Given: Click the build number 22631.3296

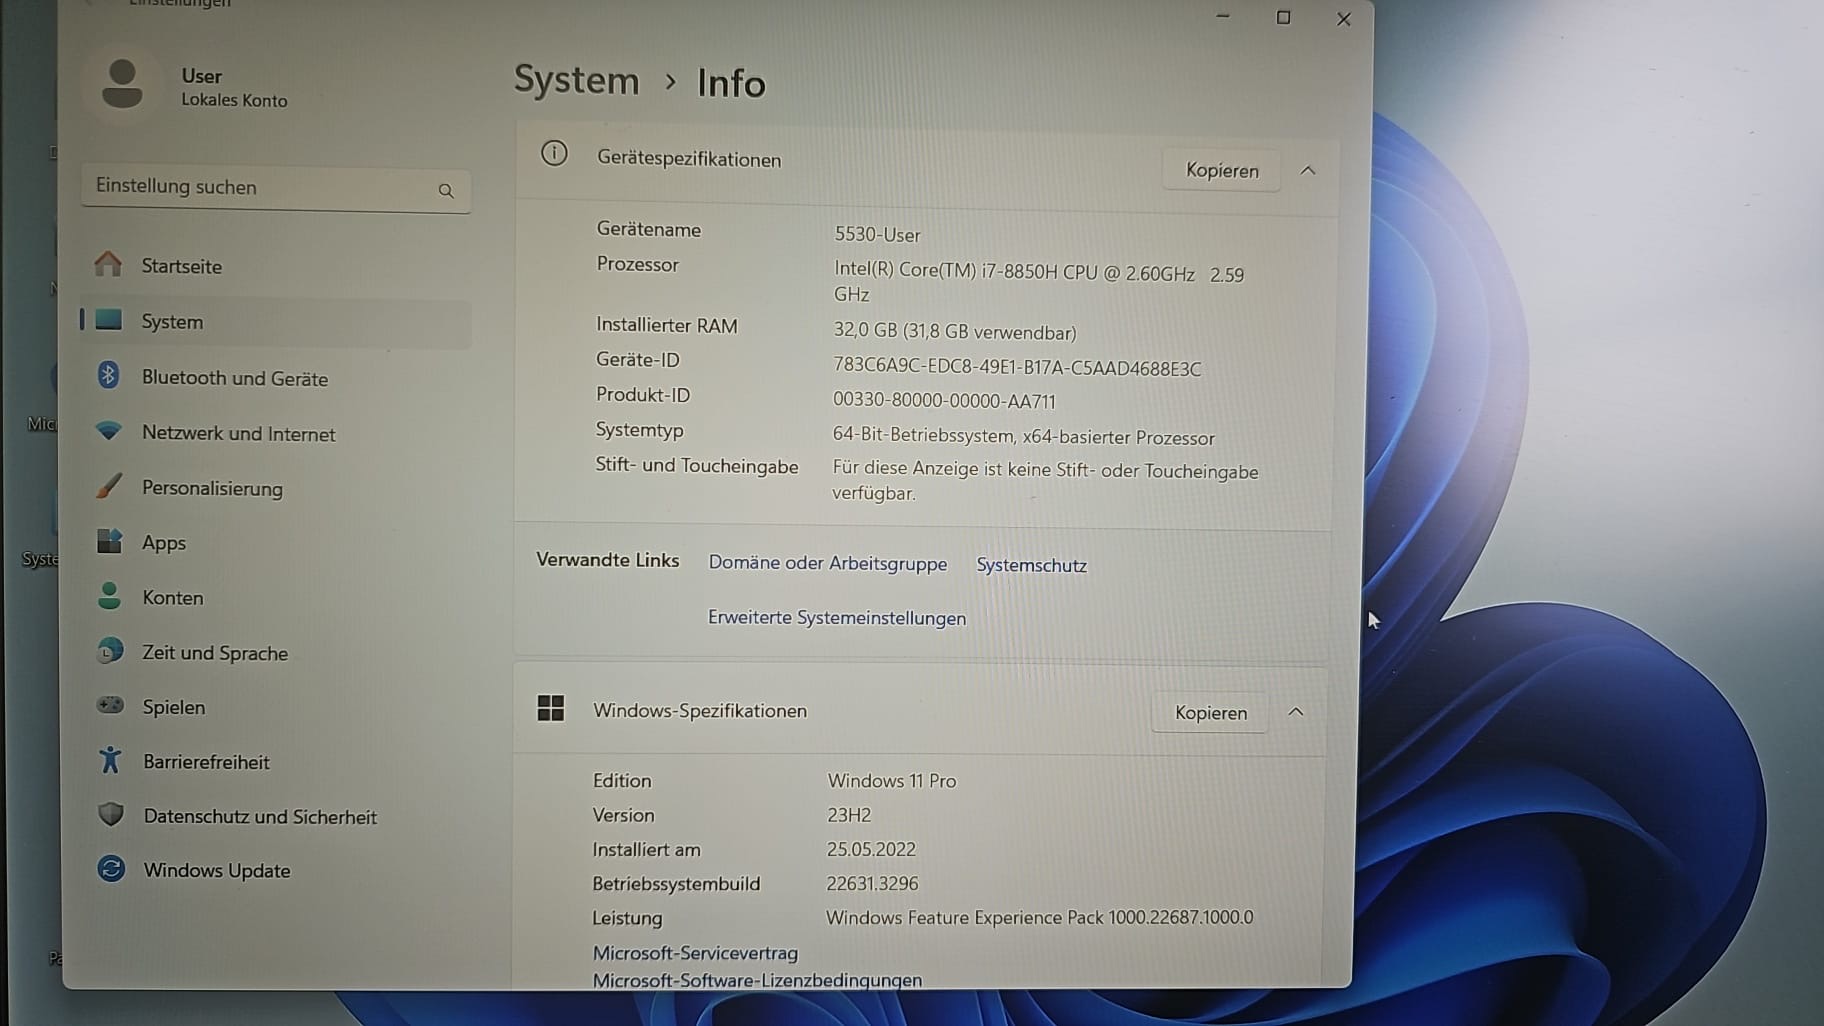Looking at the screenshot, I should [872, 883].
